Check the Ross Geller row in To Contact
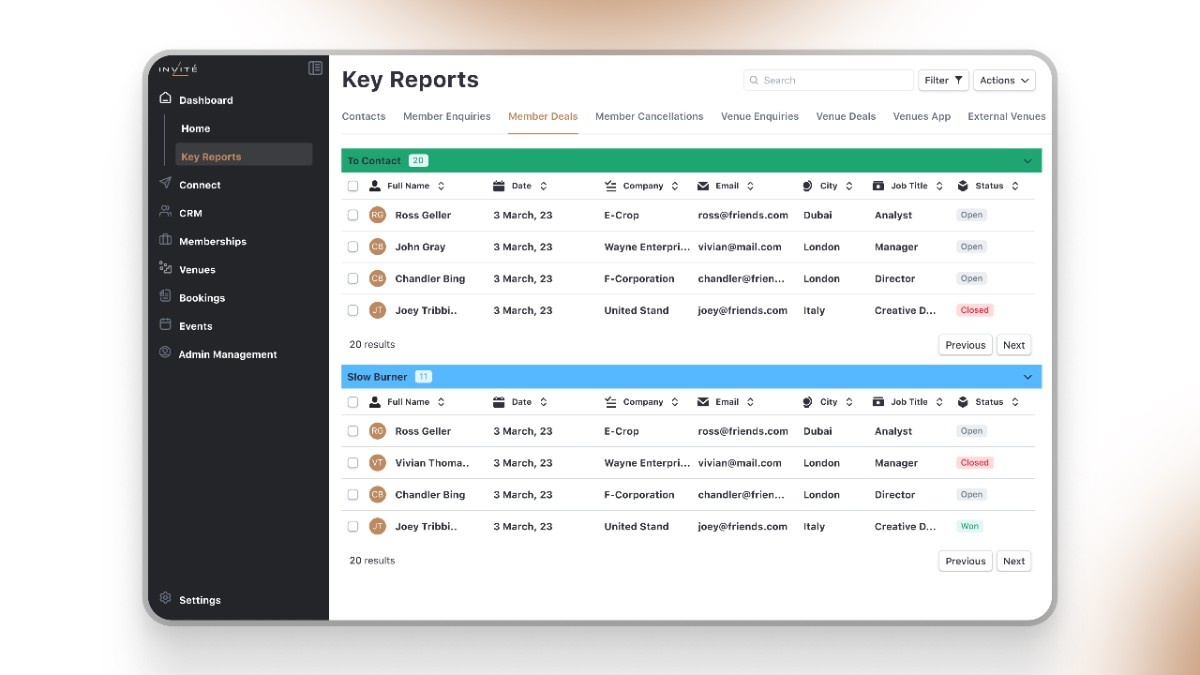The image size is (1200, 675). [353, 215]
